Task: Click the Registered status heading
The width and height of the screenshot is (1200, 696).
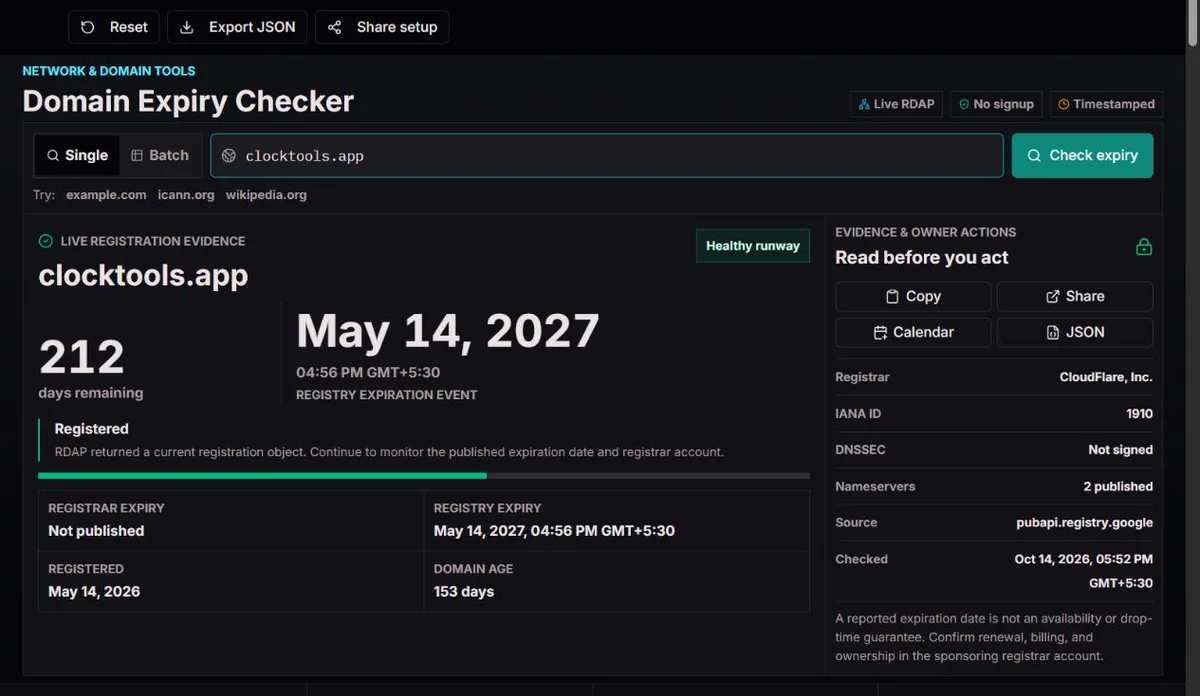Action: (x=92, y=429)
